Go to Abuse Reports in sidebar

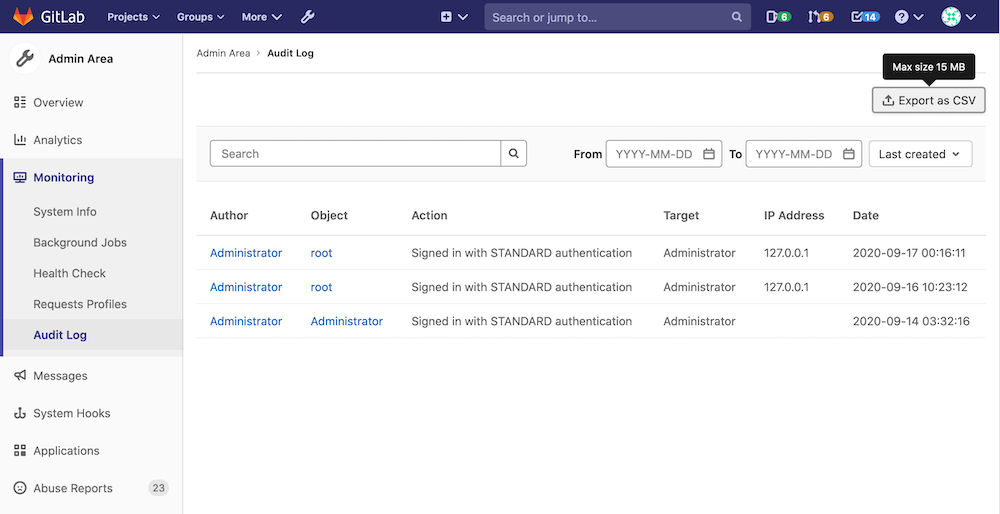coord(73,488)
